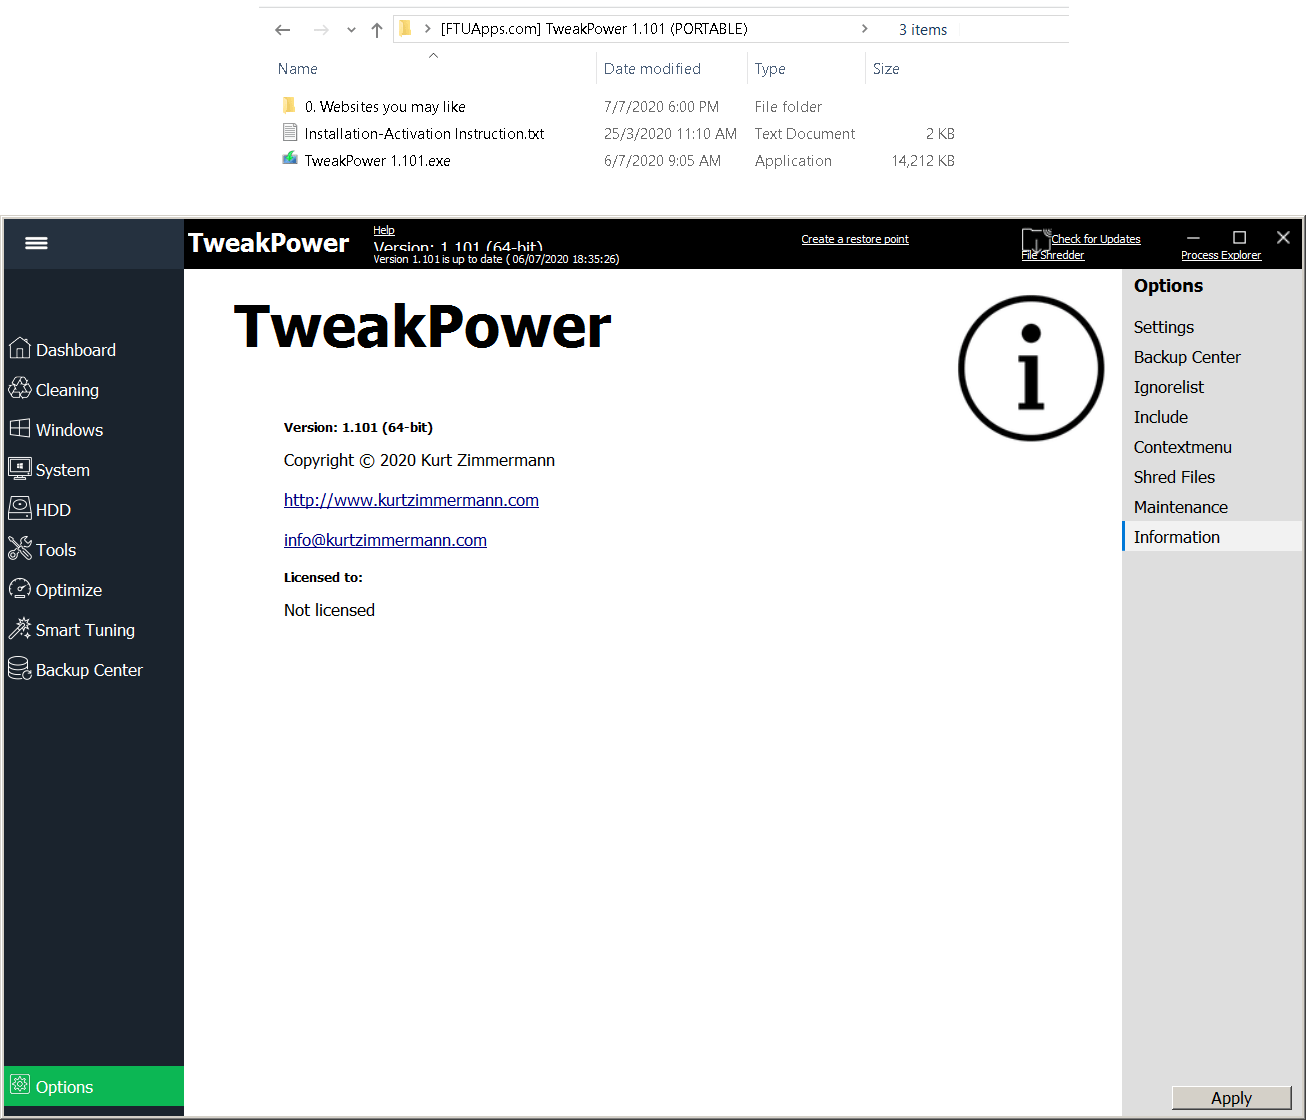
Task: Sort files by the Name column header
Action: pos(298,69)
